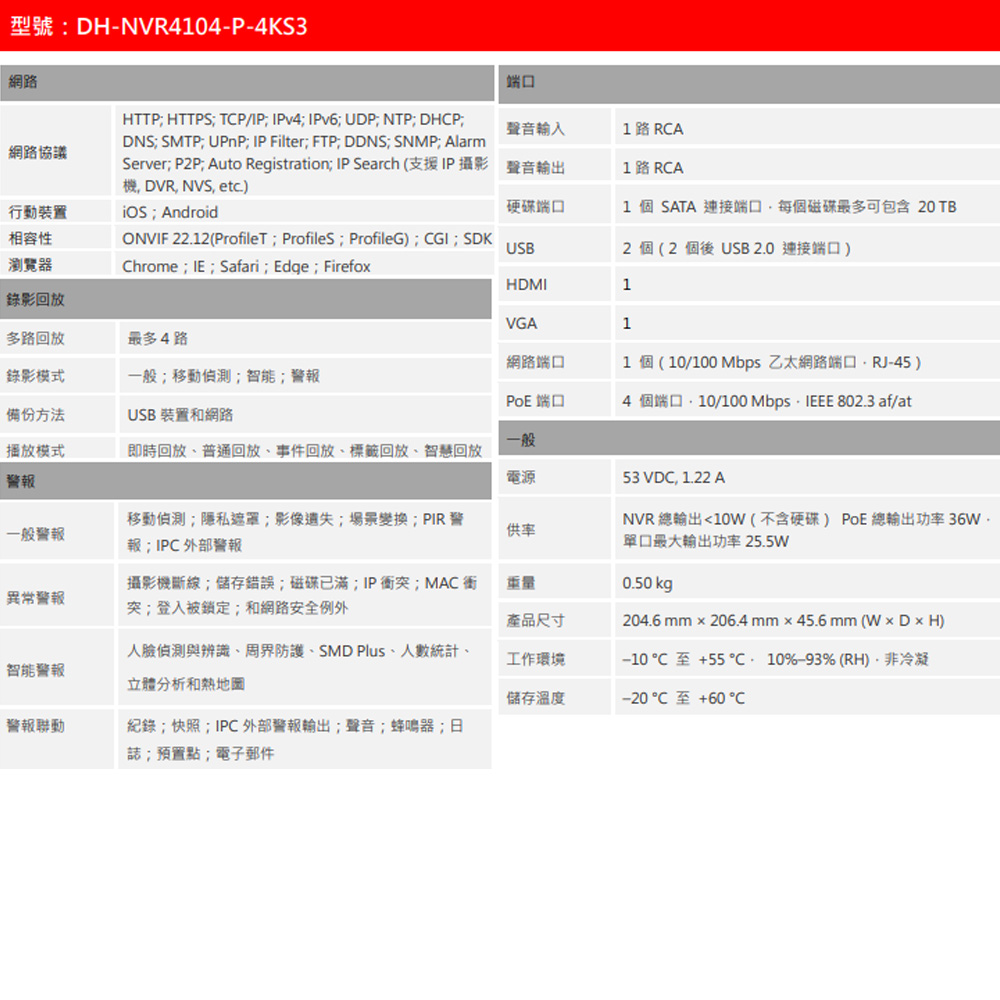Image resolution: width=1000 pixels, height=1000 pixels.
Task: Click the 最多 4 路 value
Action: [158, 339]
